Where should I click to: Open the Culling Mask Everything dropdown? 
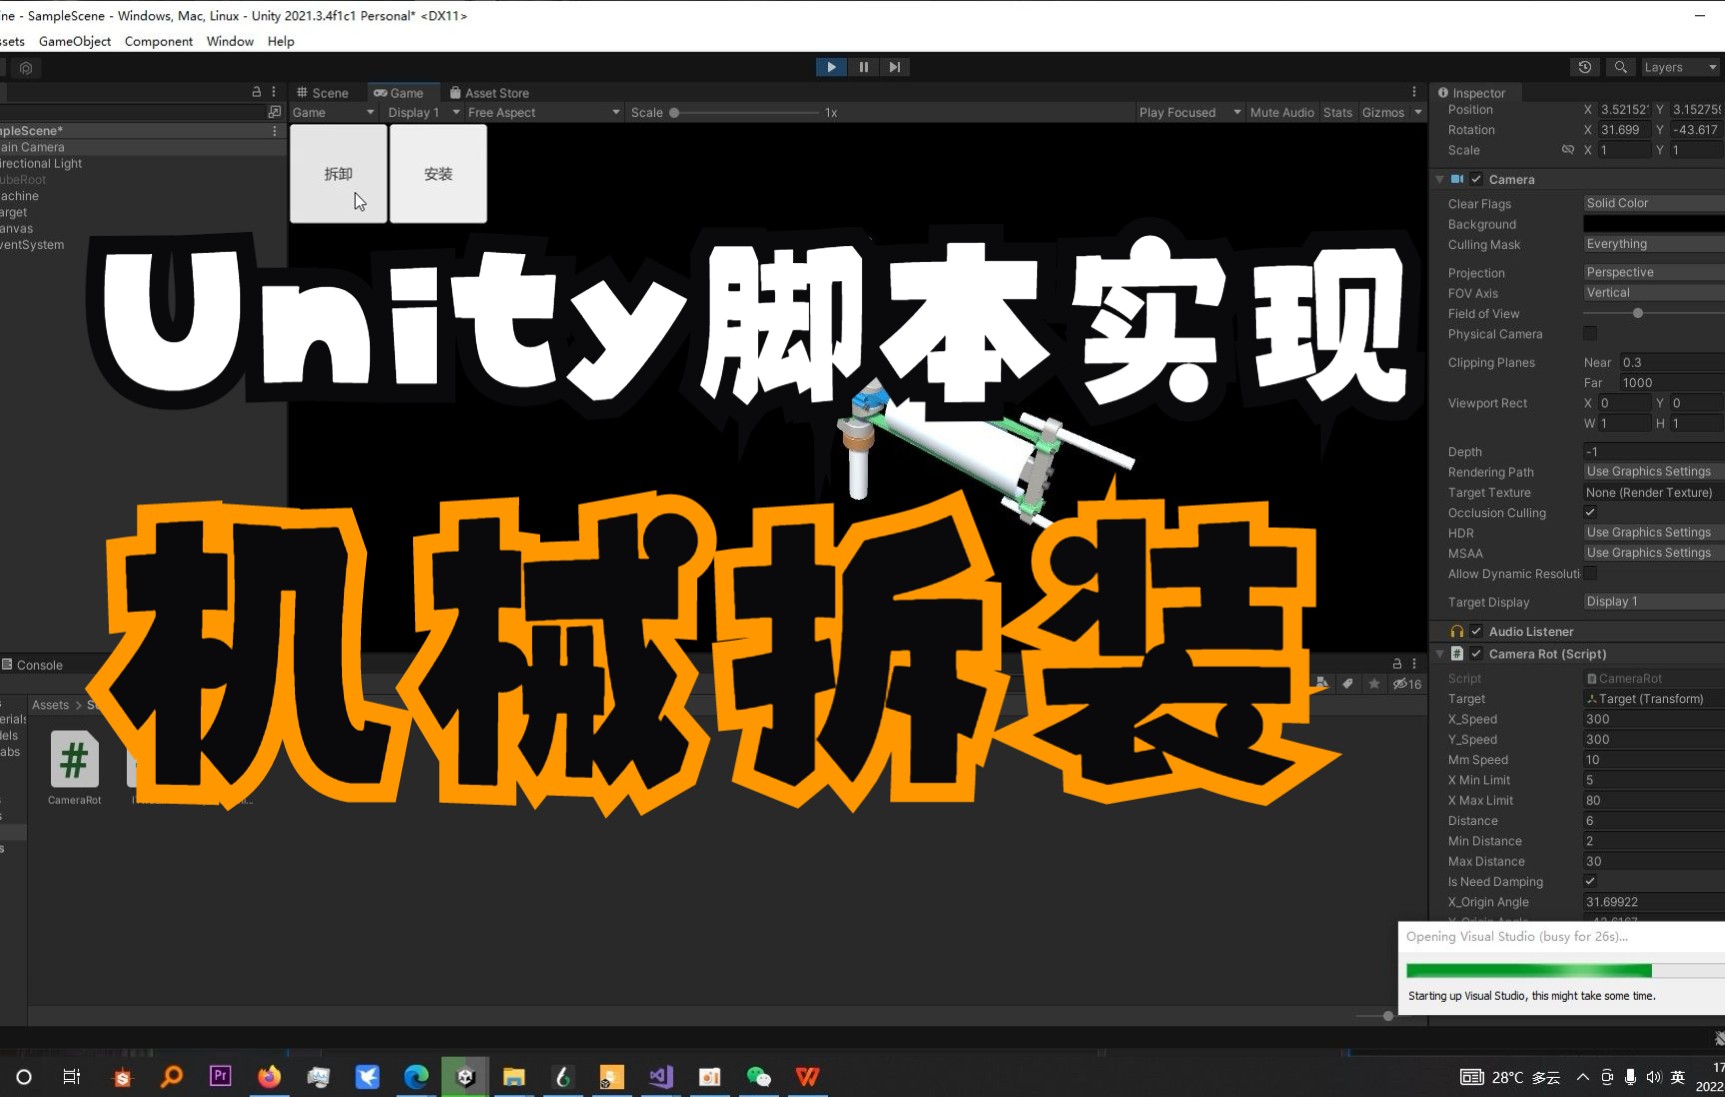(1654, 244)
